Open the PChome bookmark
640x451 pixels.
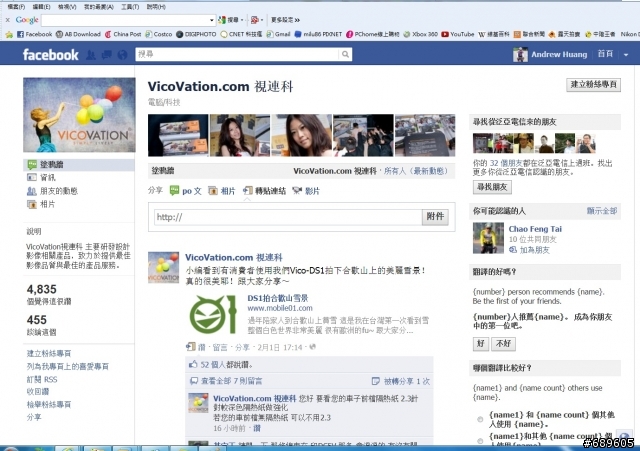click(x=373, y=34)
